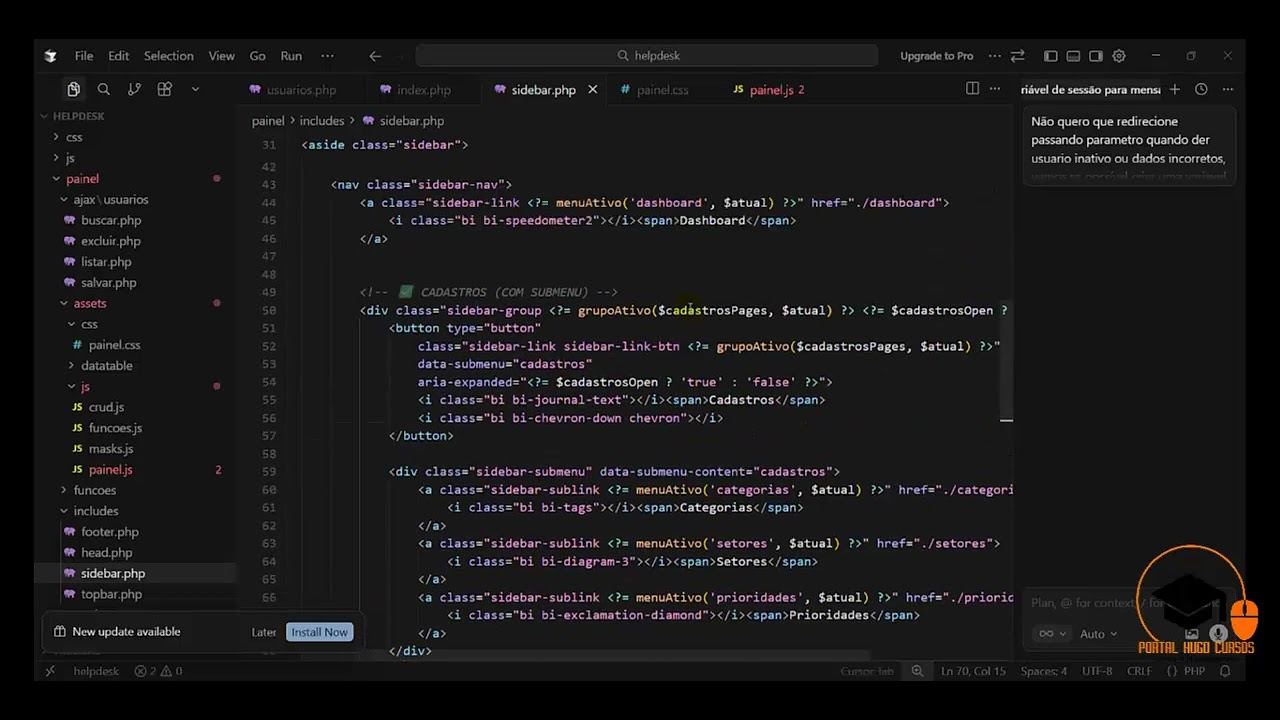Open the Source Control icon

tap(134, 89)
